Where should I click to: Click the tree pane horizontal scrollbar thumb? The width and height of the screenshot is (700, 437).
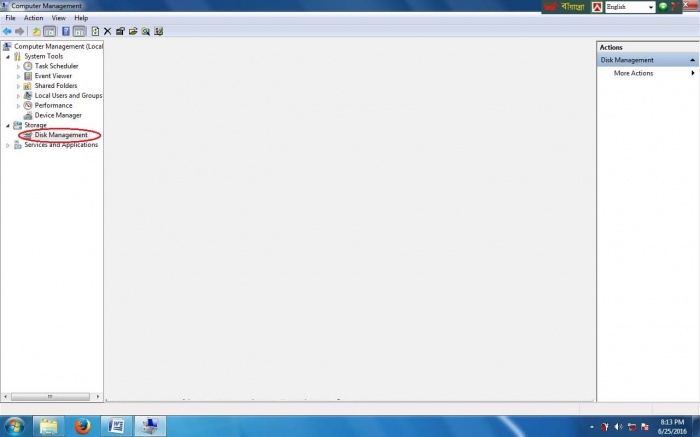(x=50, y=396)
